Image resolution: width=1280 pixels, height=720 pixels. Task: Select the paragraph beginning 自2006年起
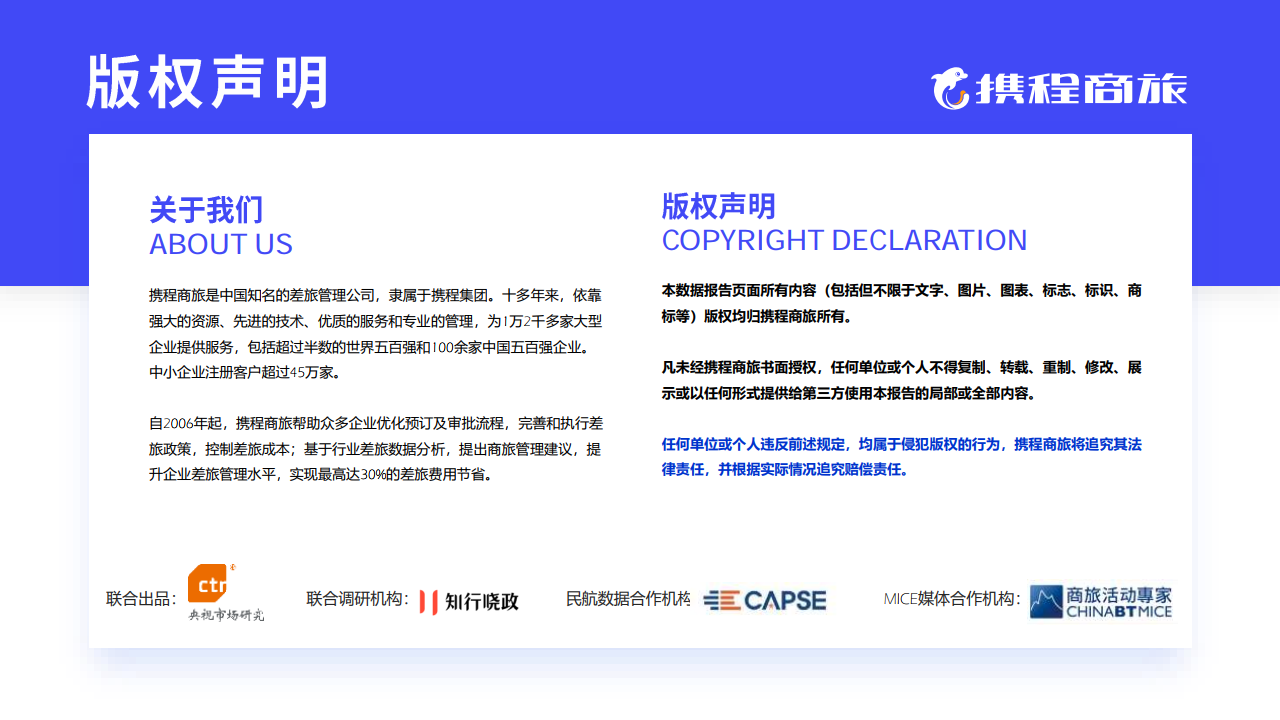click(376, 448)
